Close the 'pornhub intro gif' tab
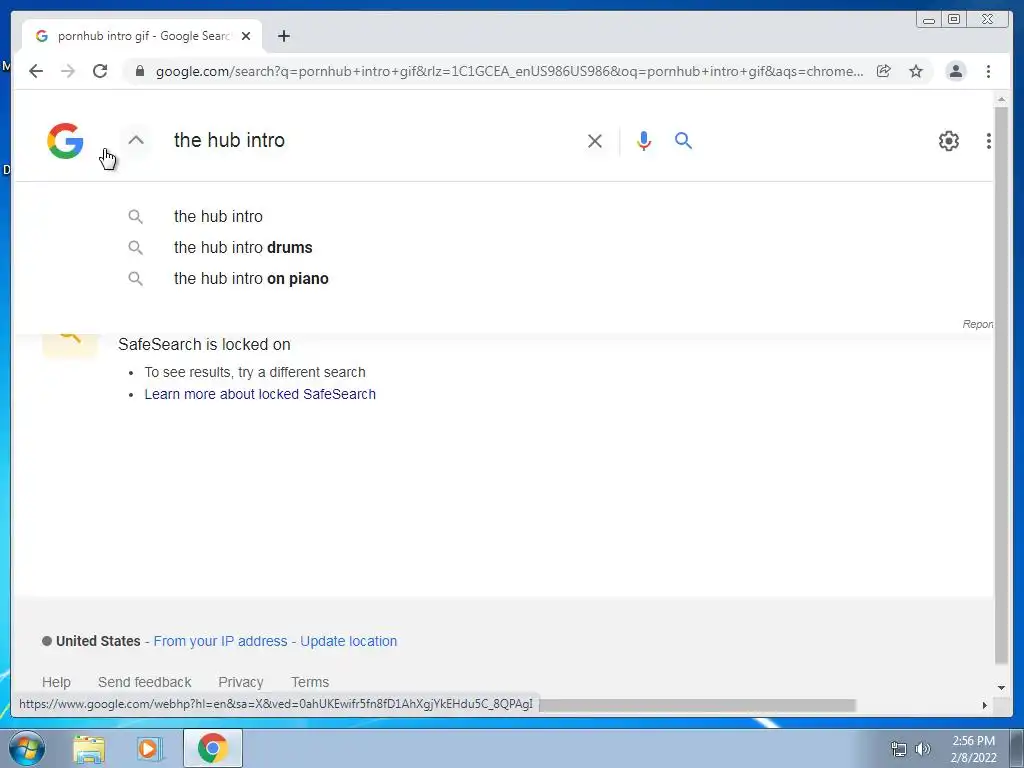 [246, 36]
